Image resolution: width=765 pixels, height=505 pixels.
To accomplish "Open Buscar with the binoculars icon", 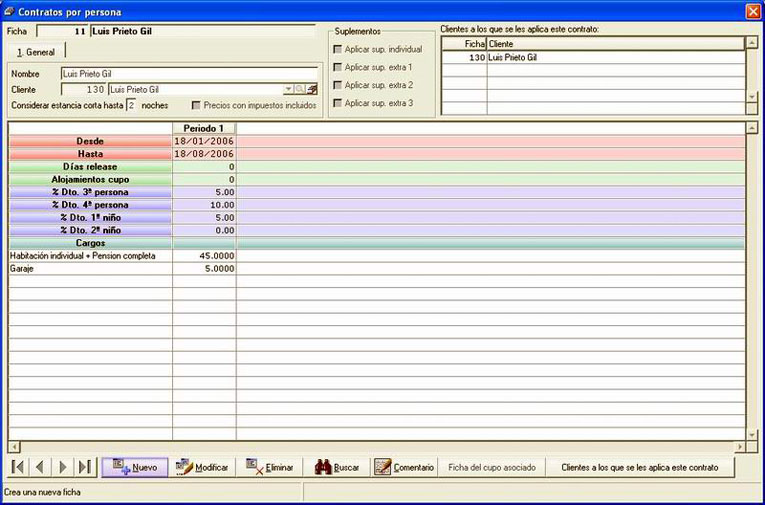I will (x=337, y=467).
